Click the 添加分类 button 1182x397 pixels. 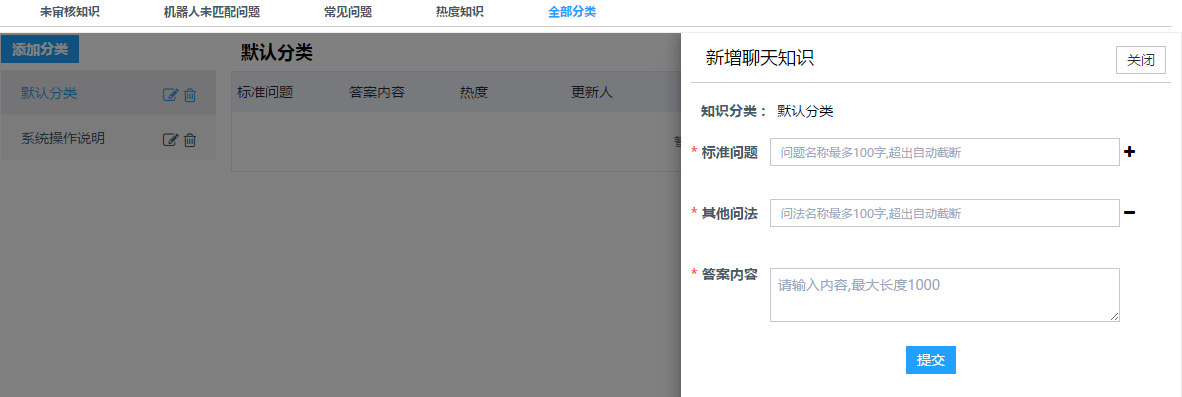click(40, 50)
